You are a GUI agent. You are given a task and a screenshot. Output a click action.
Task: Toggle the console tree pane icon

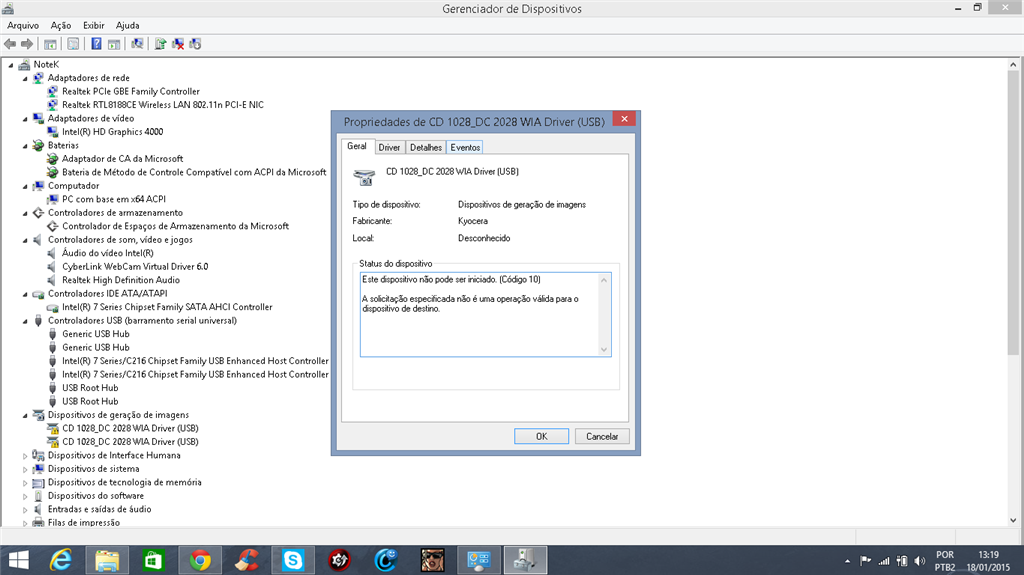coord(50,44)
